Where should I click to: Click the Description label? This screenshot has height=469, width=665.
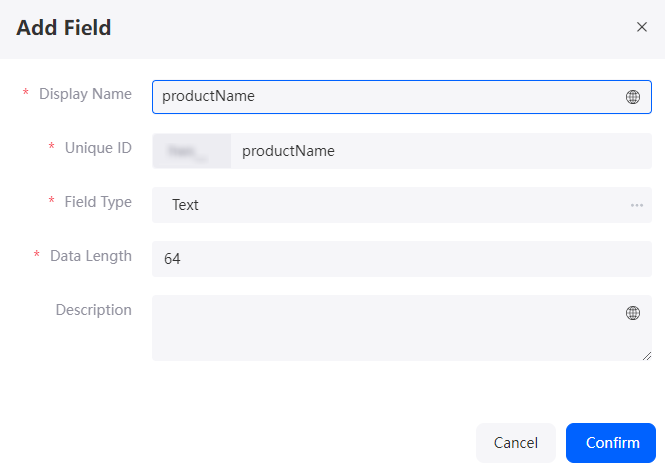(x=93, y=310)
